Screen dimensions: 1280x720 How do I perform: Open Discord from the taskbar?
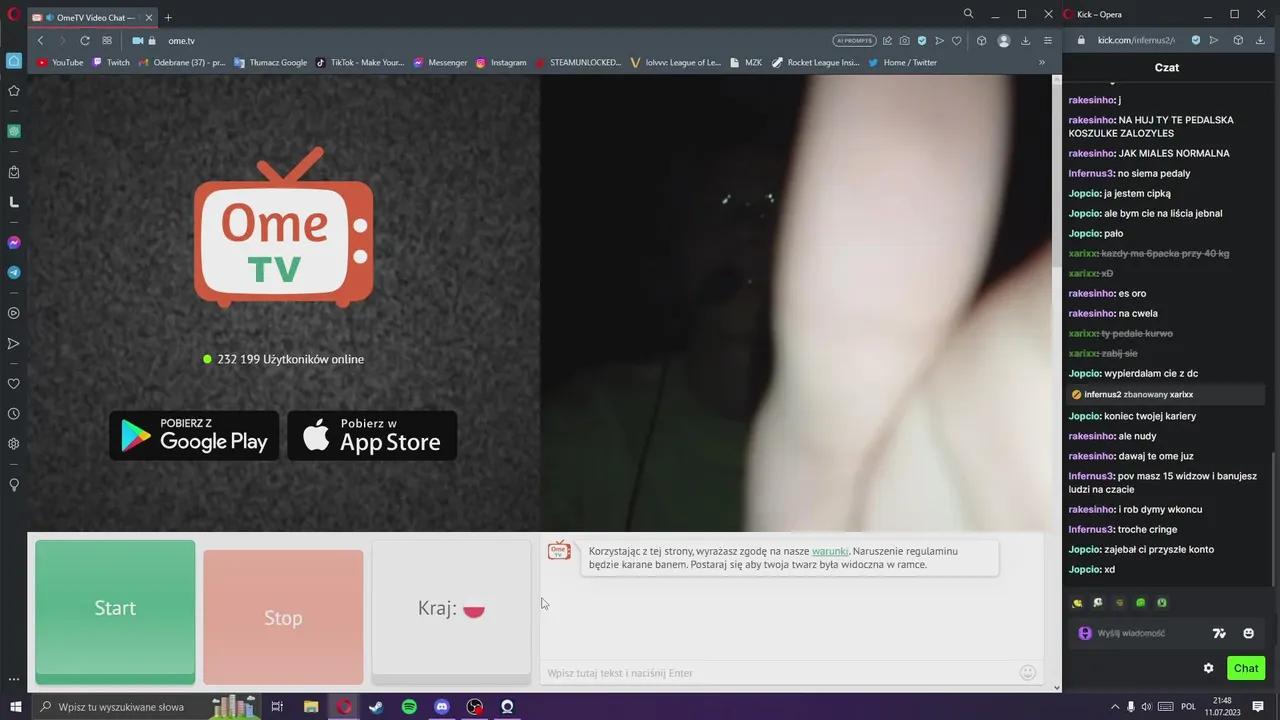tap(442, 707)
